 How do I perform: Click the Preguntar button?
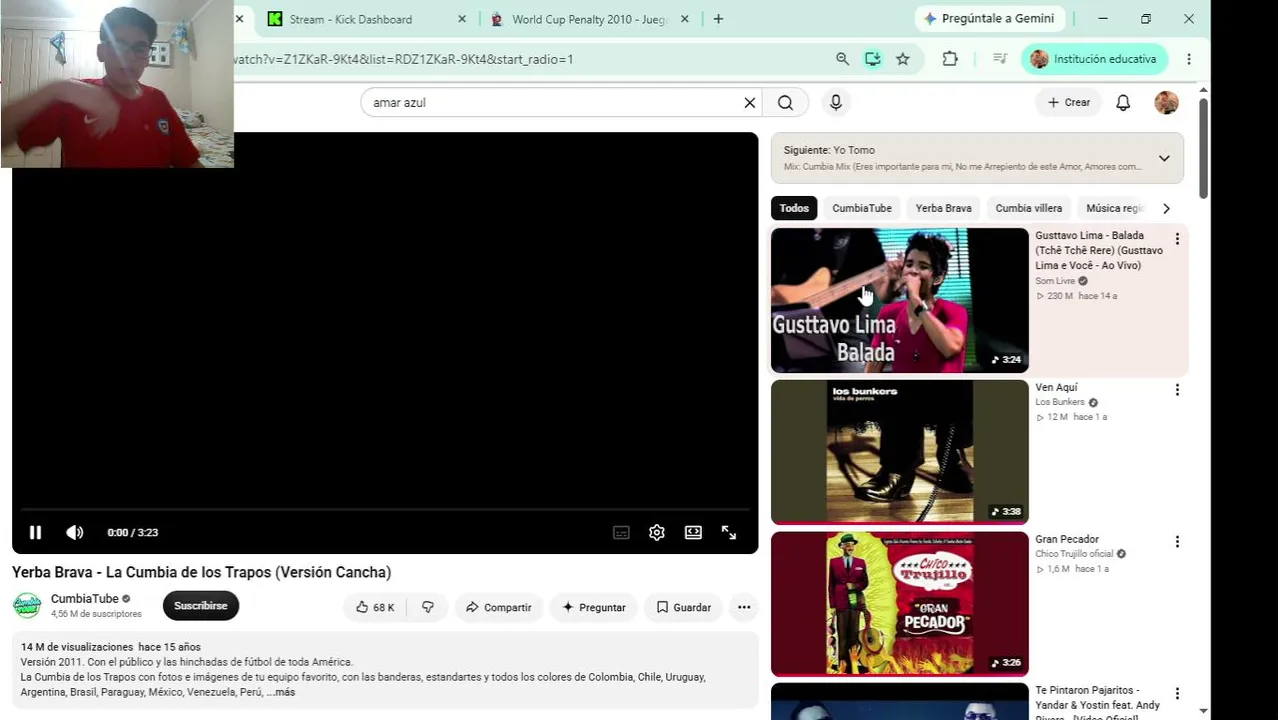point(594,607)
